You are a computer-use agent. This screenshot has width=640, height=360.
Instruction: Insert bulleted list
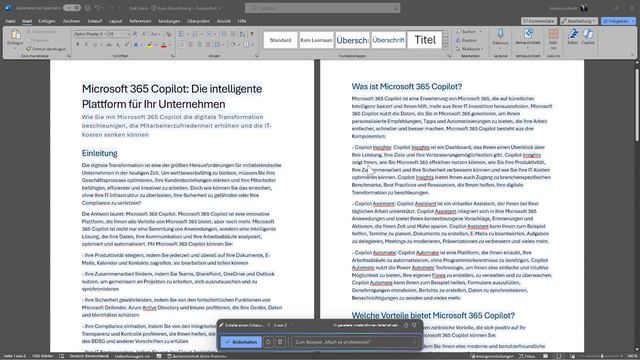(x=182, y=34)
